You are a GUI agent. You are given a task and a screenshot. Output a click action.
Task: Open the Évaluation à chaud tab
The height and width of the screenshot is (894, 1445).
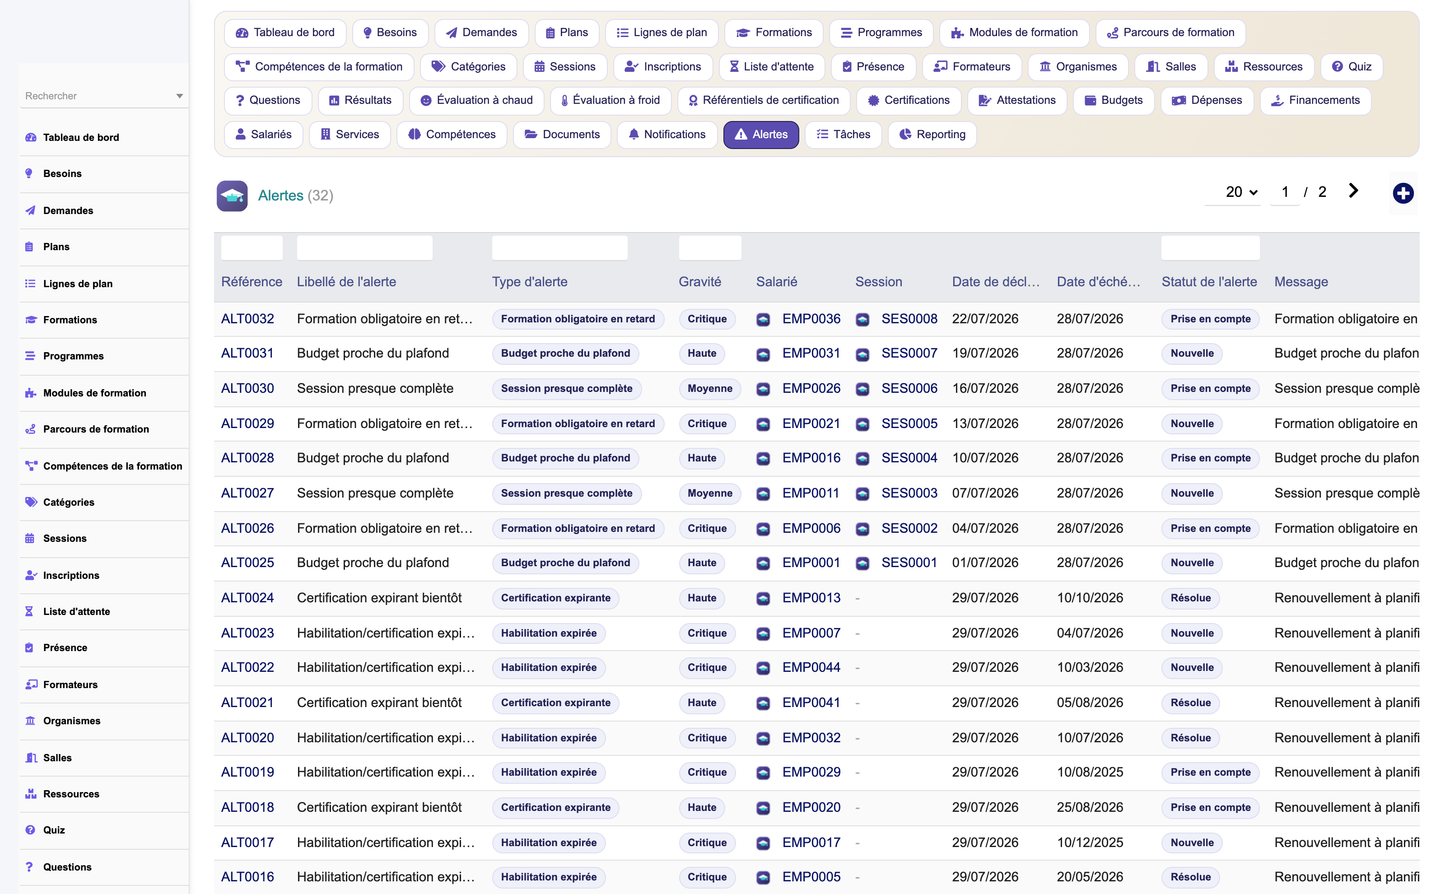point(476,100)
